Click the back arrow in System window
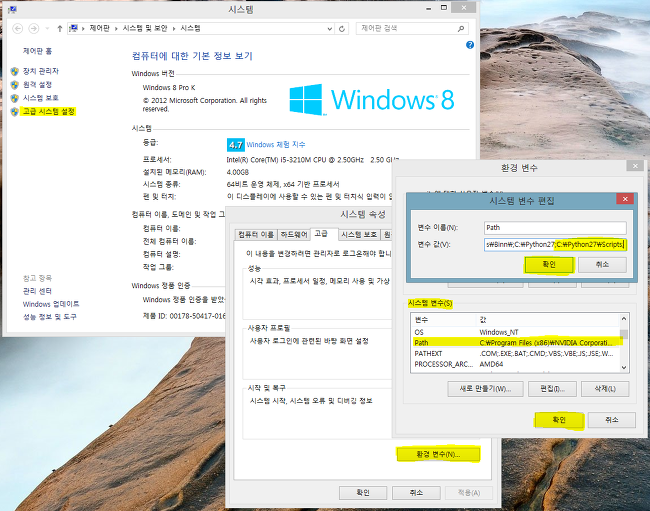The width and height of the screenshot is (650, 511). click(x=17, y=29)
